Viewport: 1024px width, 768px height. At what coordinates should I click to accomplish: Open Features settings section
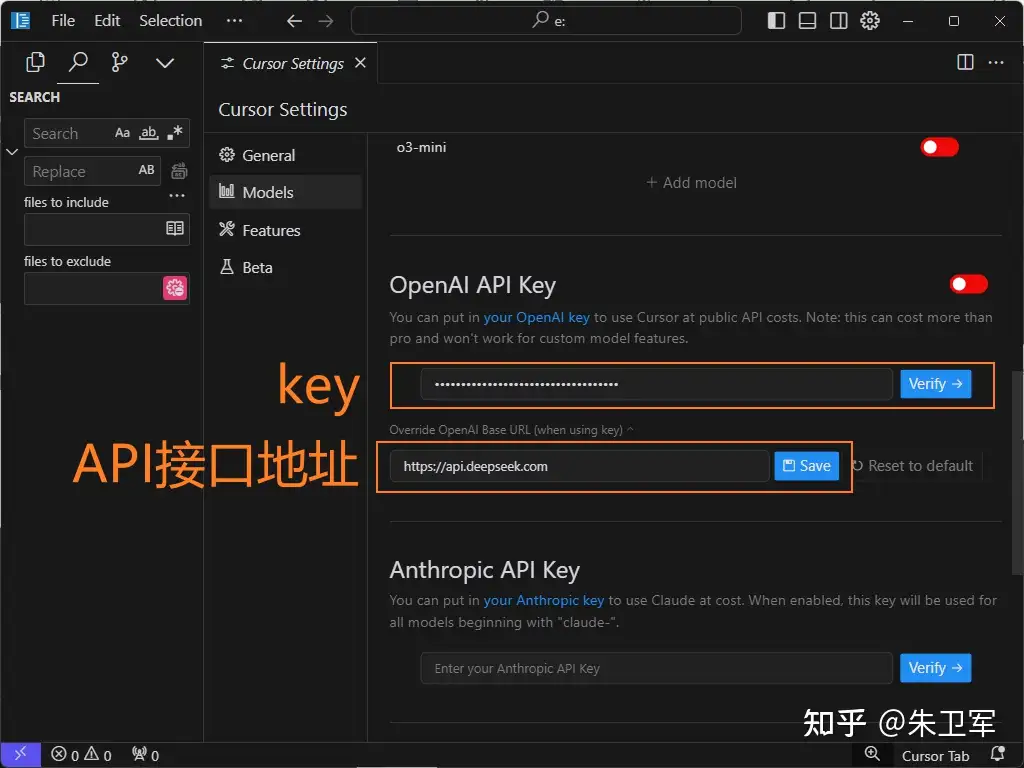point(285,230)
